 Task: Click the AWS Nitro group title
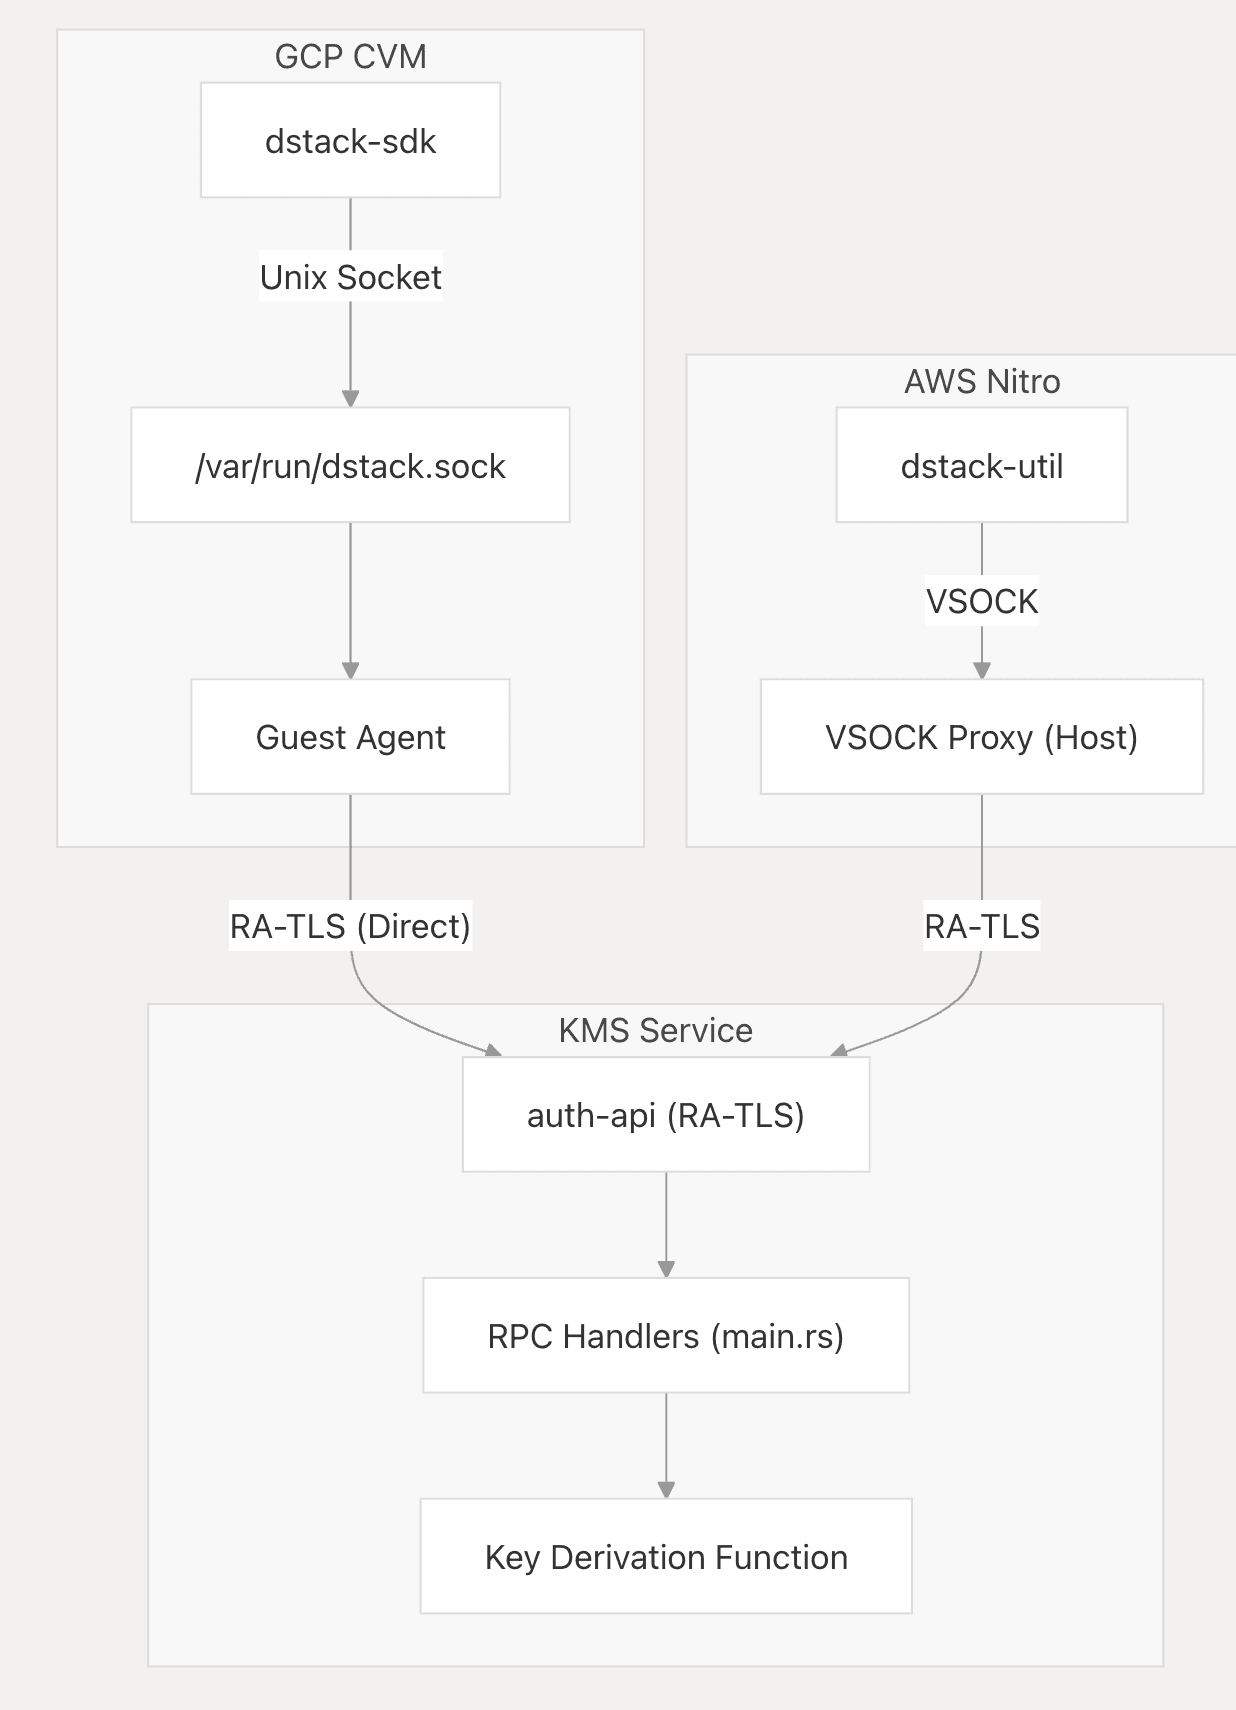(x=981, y=381)
